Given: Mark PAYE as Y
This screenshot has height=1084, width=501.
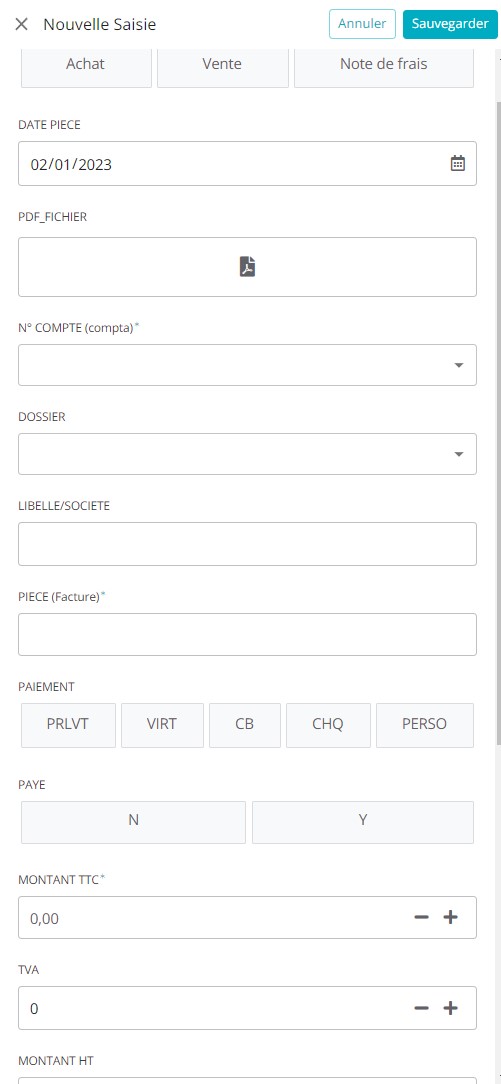Looking at the screenshot, I should [363, 822].
